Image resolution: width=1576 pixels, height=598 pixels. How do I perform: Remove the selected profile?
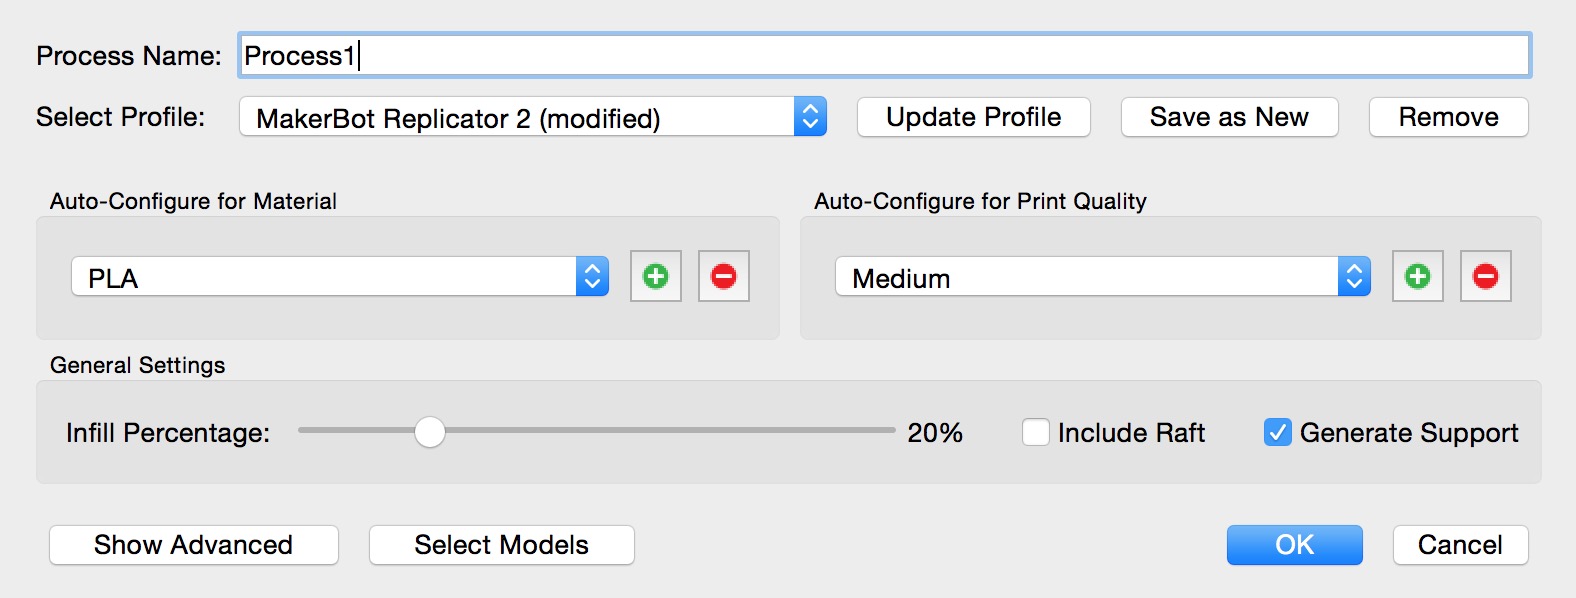point(1447,117)
